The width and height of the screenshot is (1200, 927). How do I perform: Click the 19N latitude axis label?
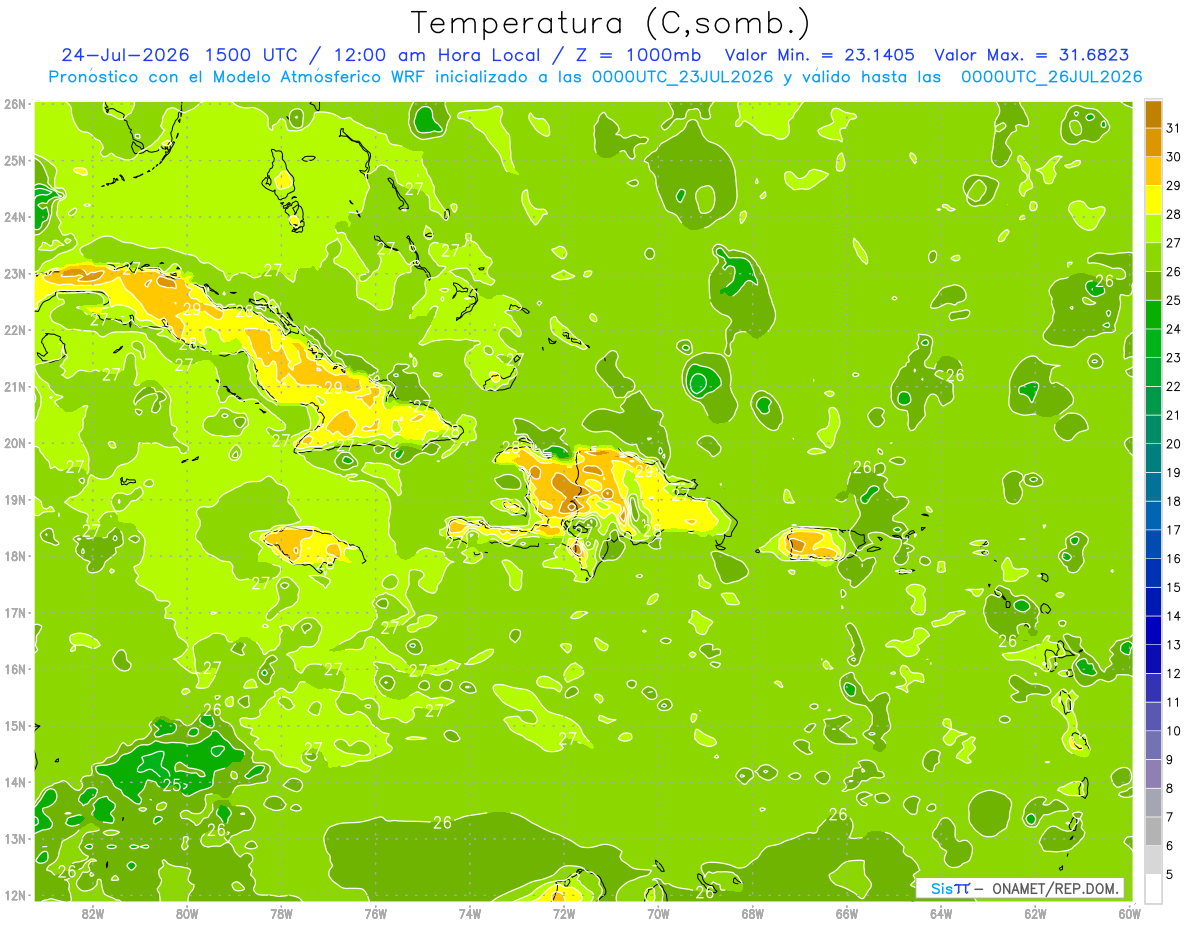click(14, 499)
